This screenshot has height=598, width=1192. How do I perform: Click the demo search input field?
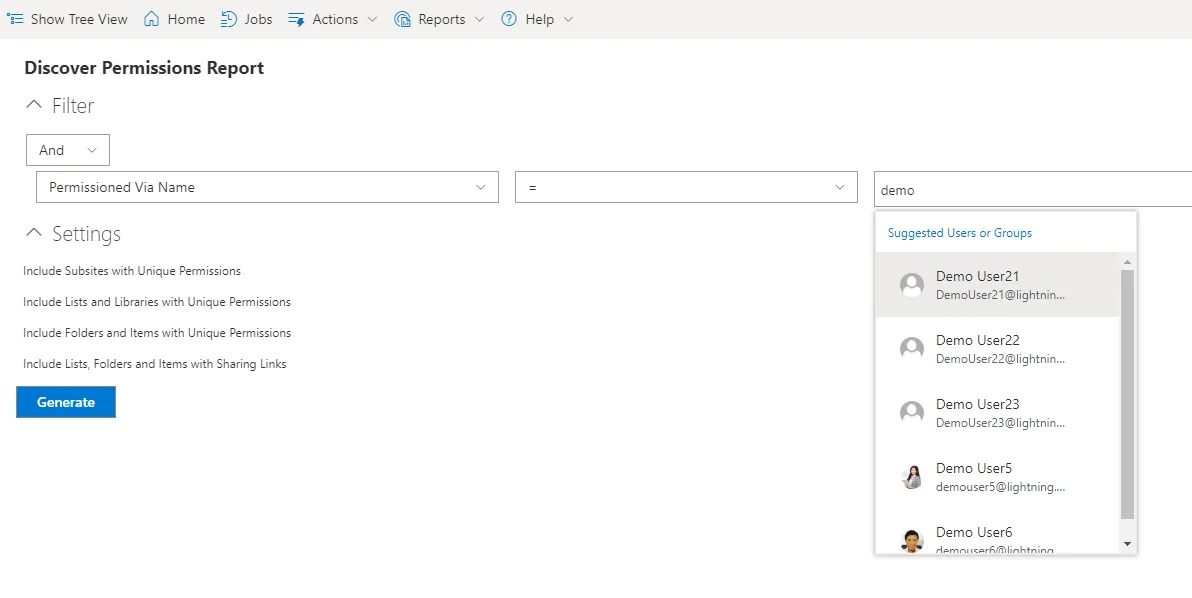tap(1030, 186)
